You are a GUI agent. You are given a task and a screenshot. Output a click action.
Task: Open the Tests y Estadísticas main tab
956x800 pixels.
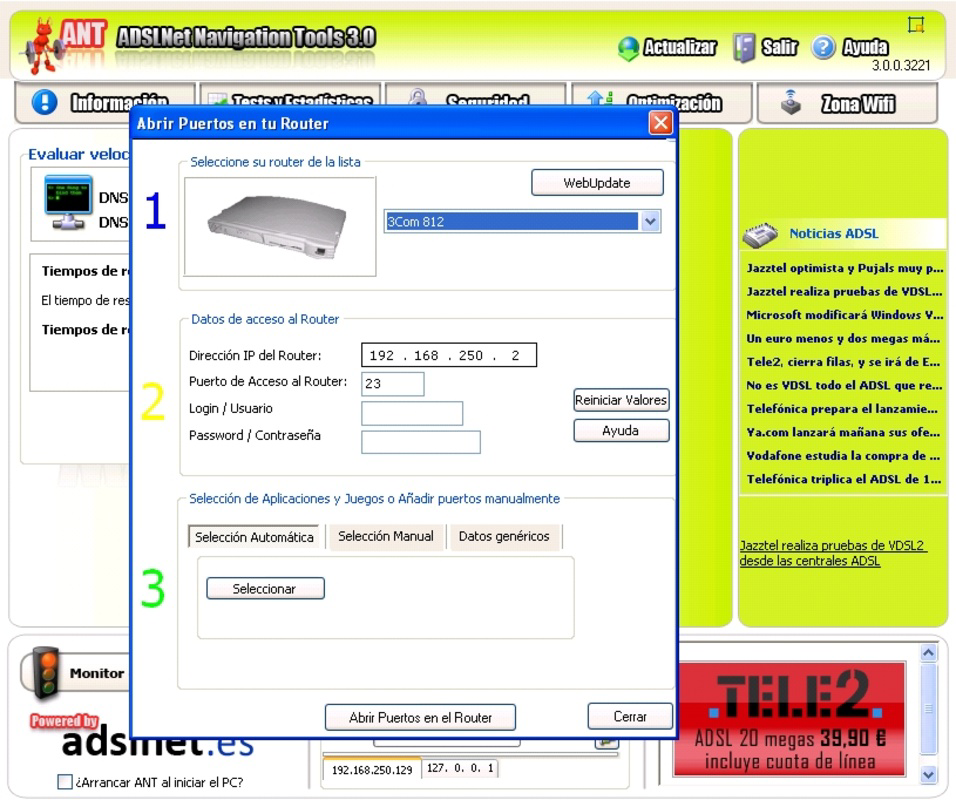point(290,96)
